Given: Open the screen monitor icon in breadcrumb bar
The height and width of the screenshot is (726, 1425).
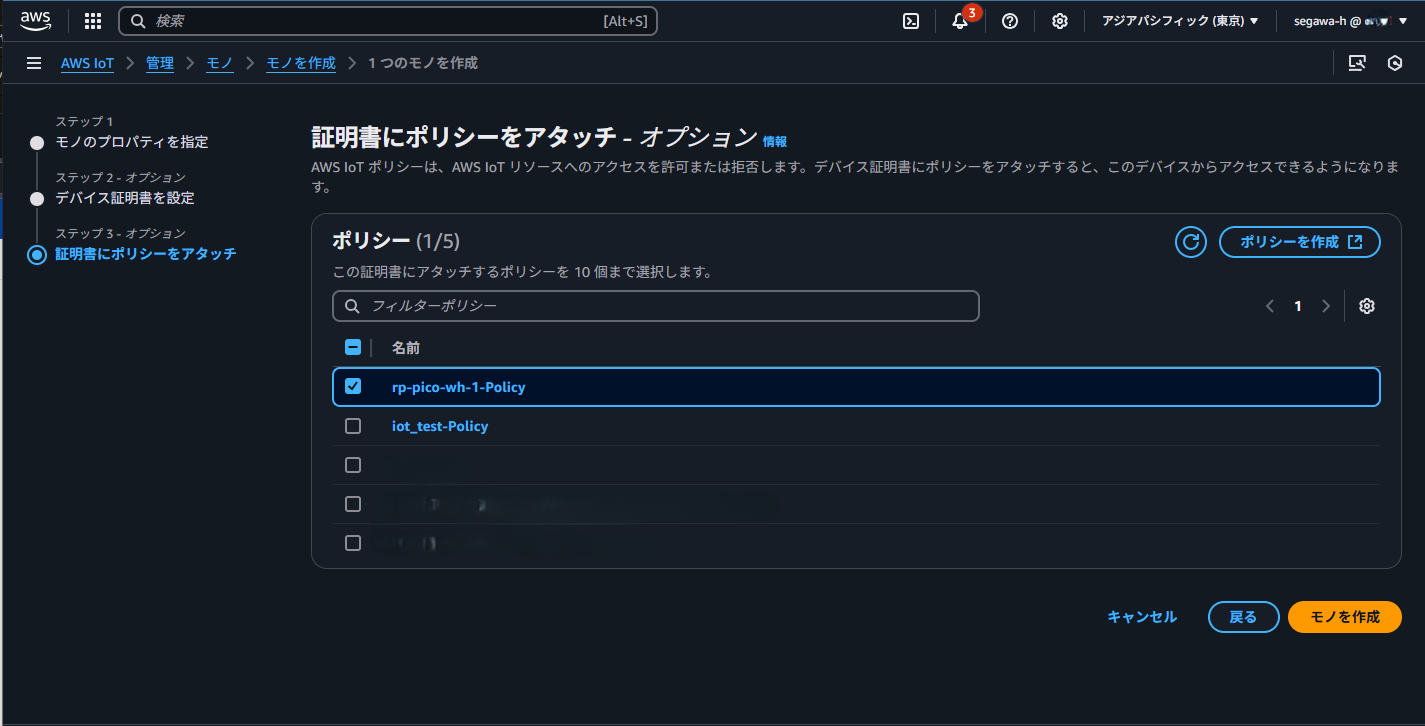Looking at the screenshot, I should (x=1357, y=63).
